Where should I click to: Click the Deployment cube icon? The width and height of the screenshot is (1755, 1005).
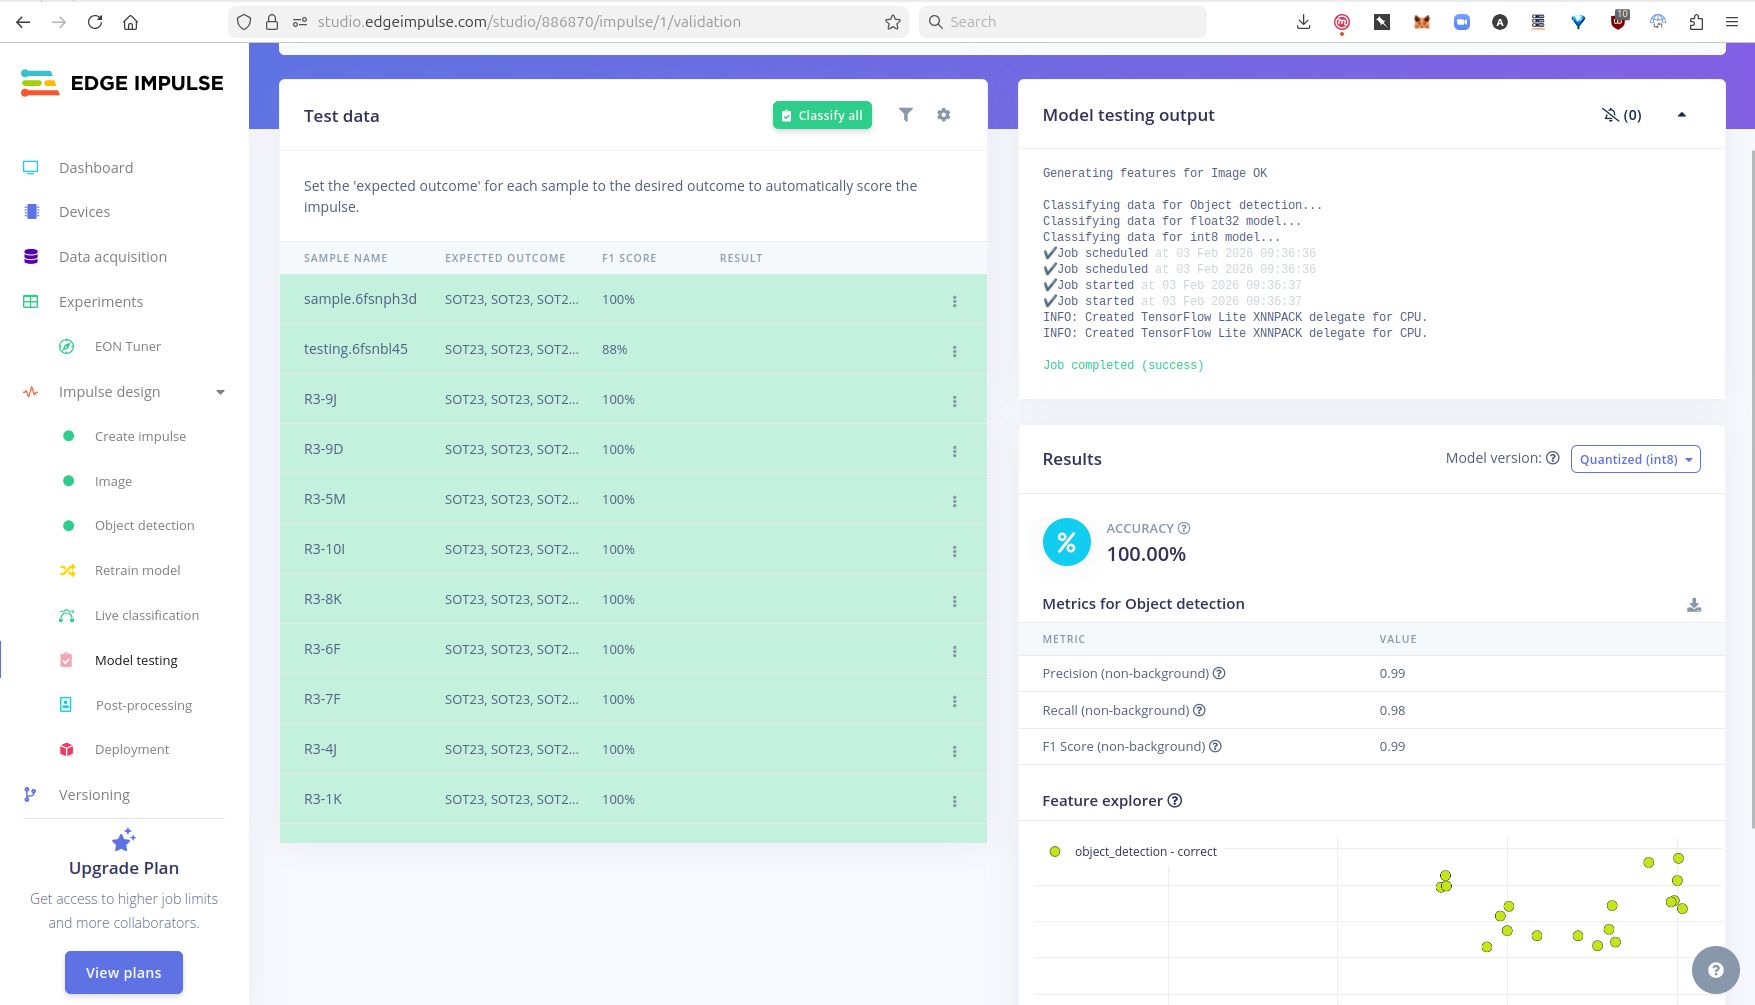coord(67,750)
